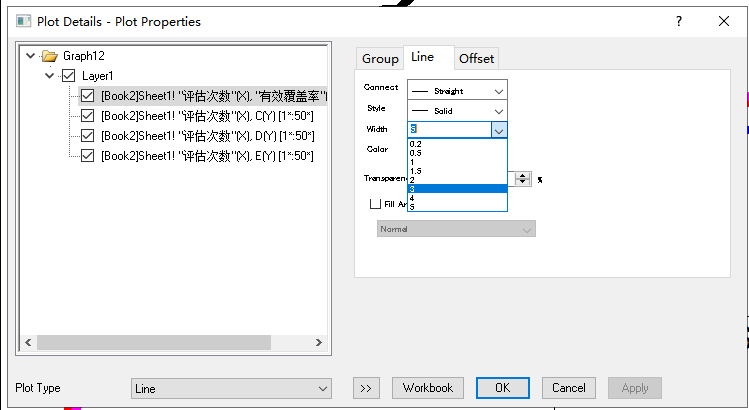Click the tree panel scroll right arrow
Viewport: 749px width, 410px height.
point(318,342)
